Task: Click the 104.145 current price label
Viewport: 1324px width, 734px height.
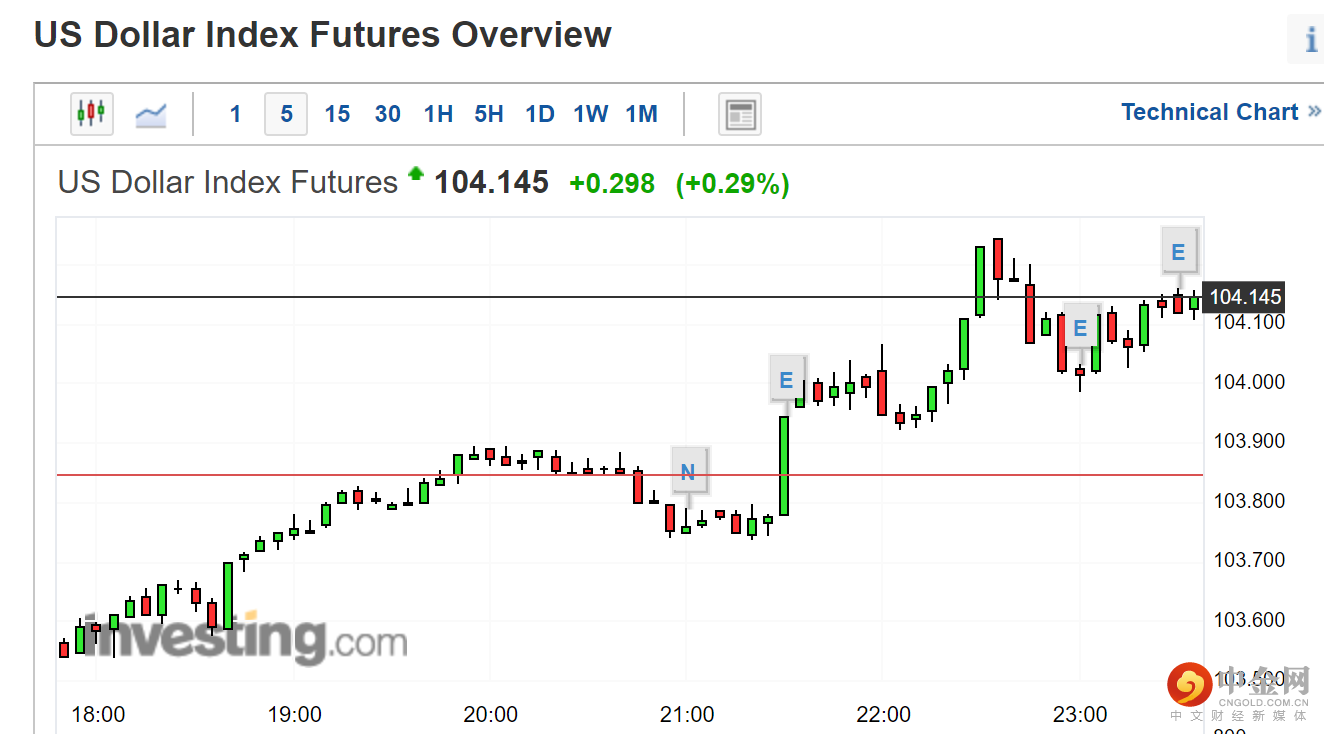Action: tap(1244, 297)
